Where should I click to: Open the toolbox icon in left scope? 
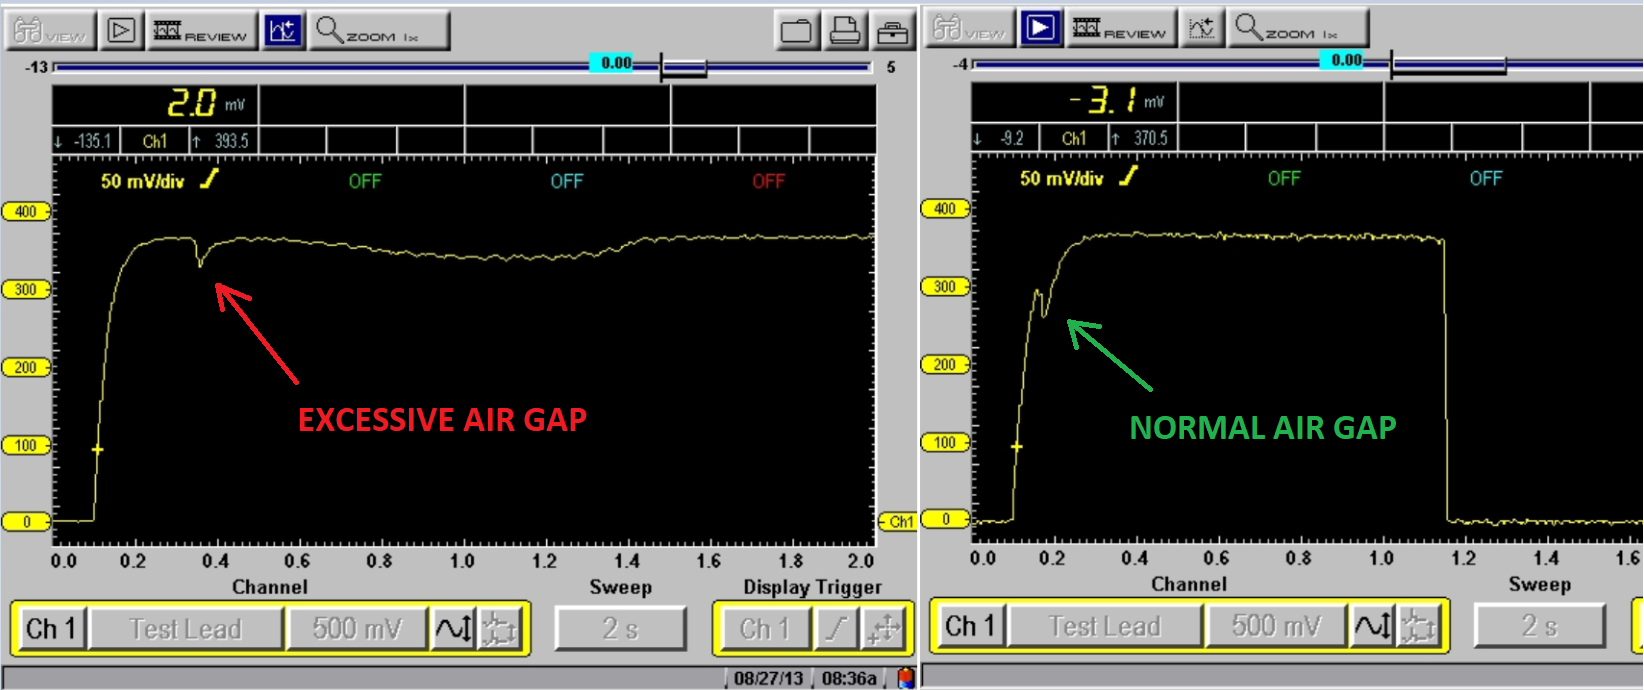click(x=892, y=32)
